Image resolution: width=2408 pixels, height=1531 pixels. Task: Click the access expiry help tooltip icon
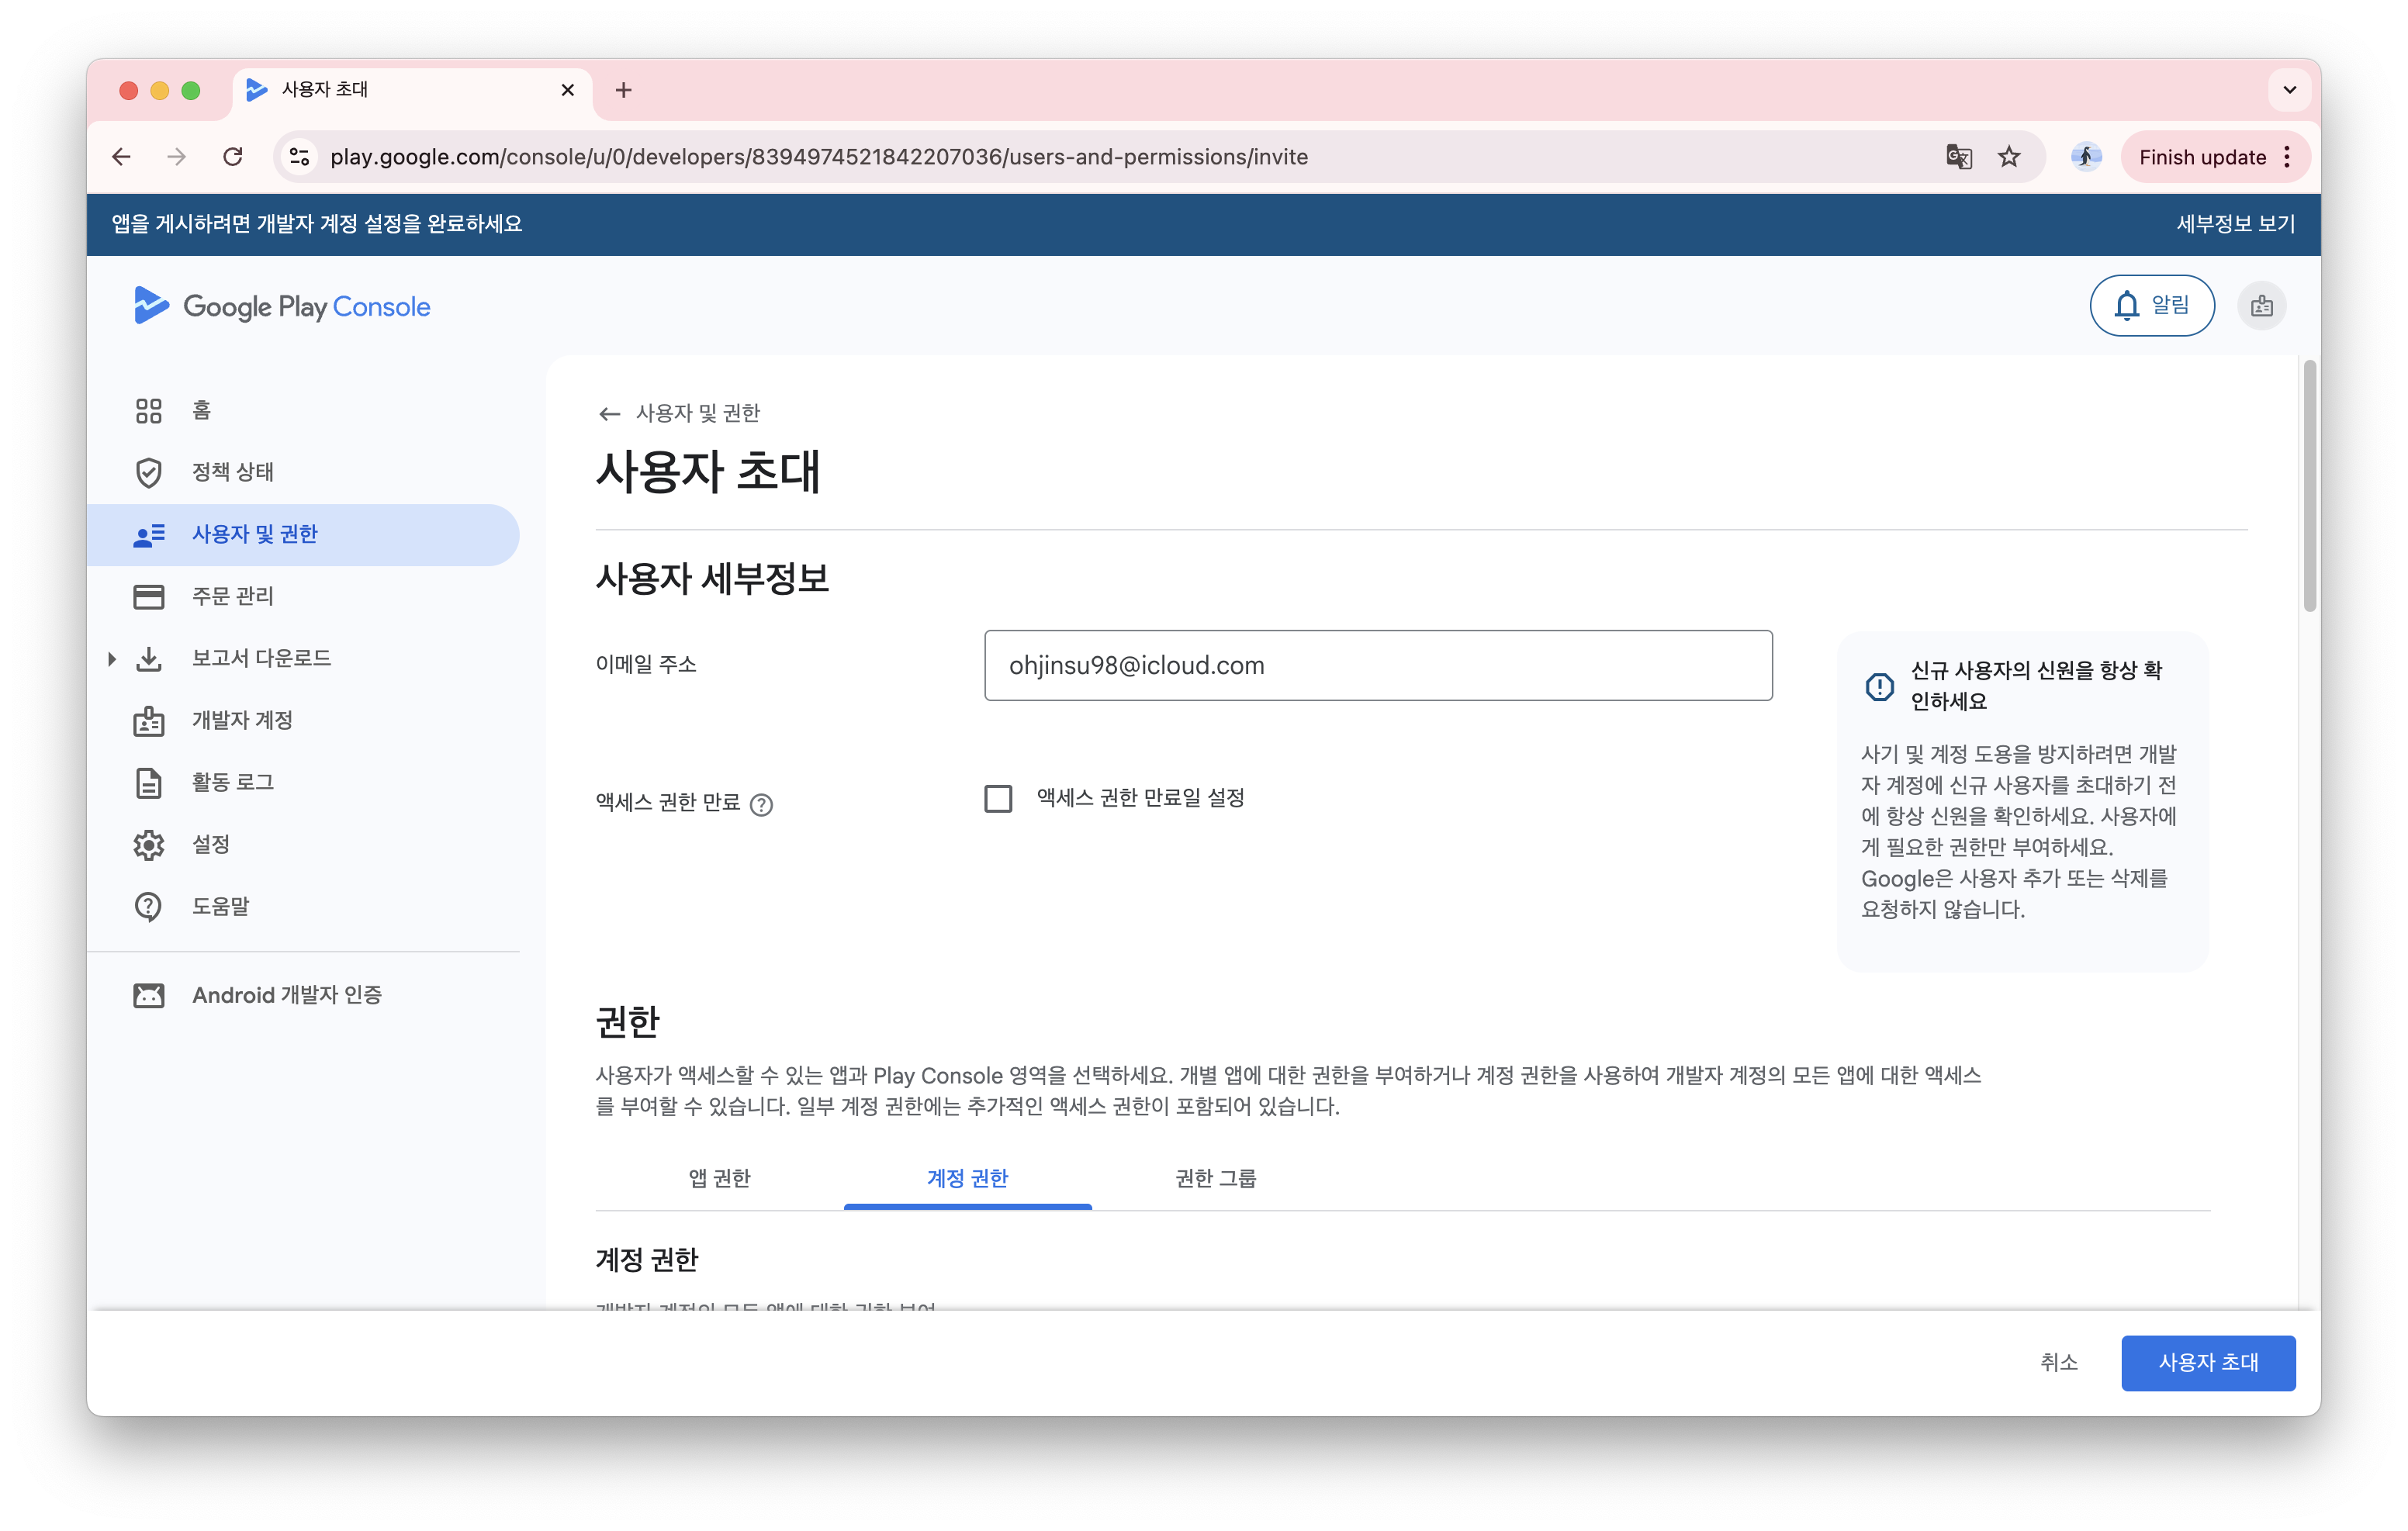coord(761,805)
